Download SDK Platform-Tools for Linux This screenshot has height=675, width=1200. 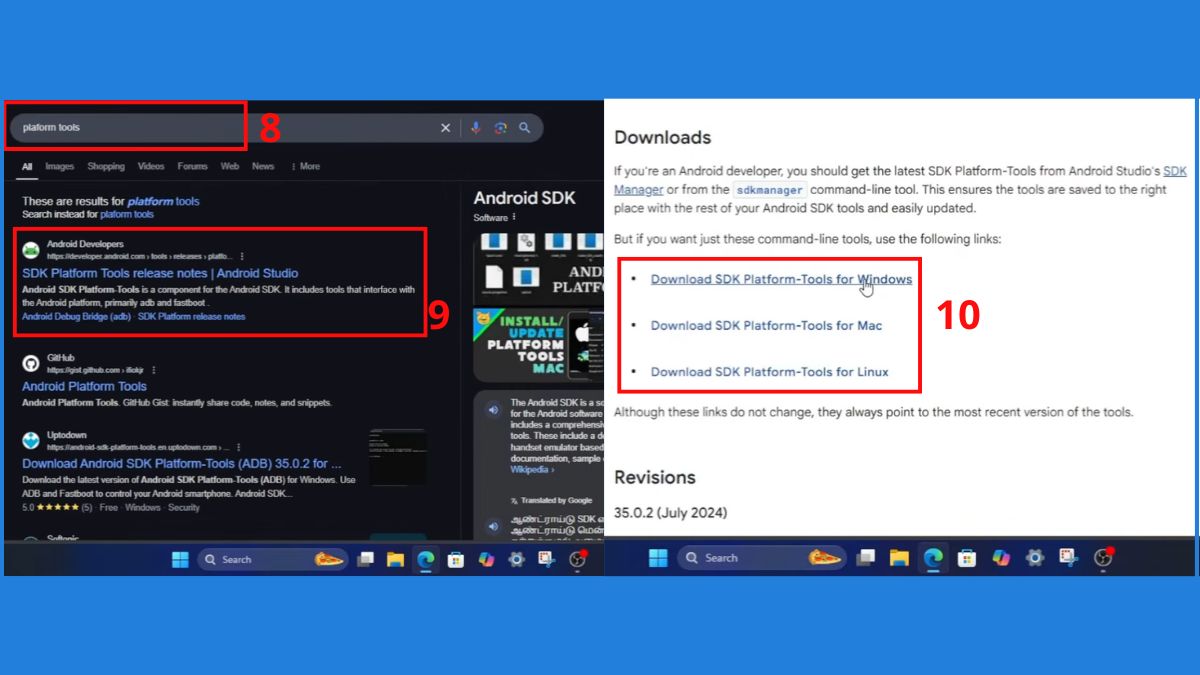click(769, 372)
